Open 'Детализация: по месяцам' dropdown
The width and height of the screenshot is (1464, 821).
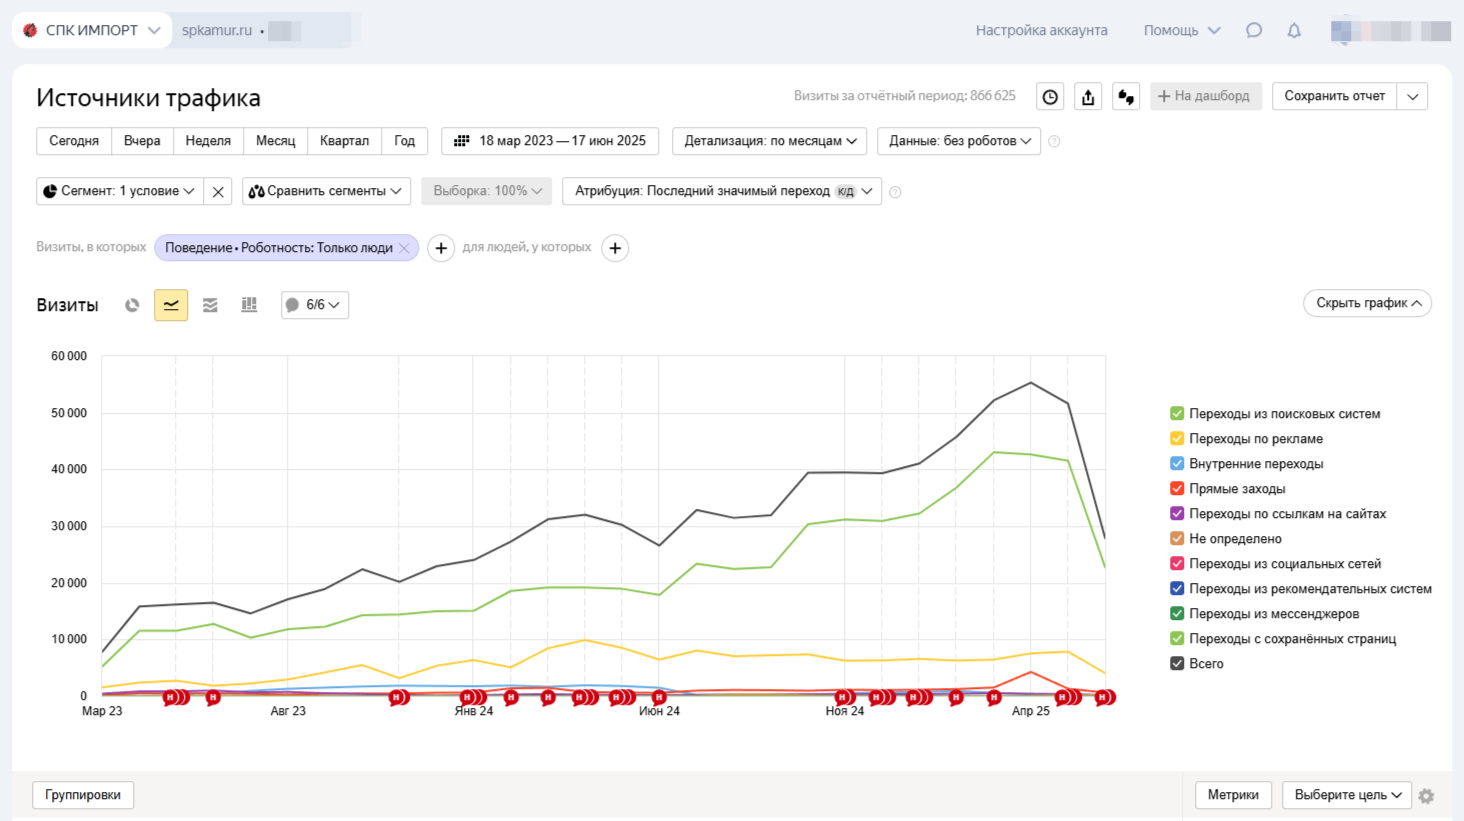tap(770, 141)
